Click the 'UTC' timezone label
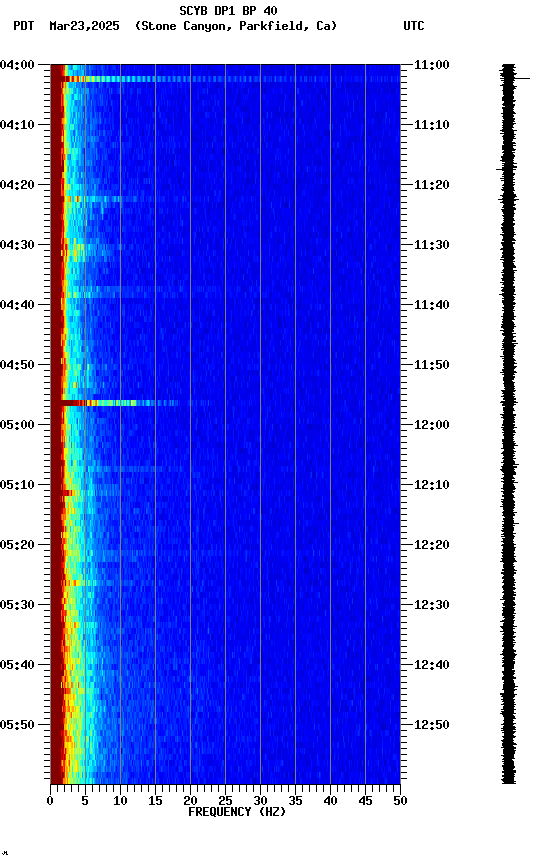552x864 pixels. click(x=414, y=26)
